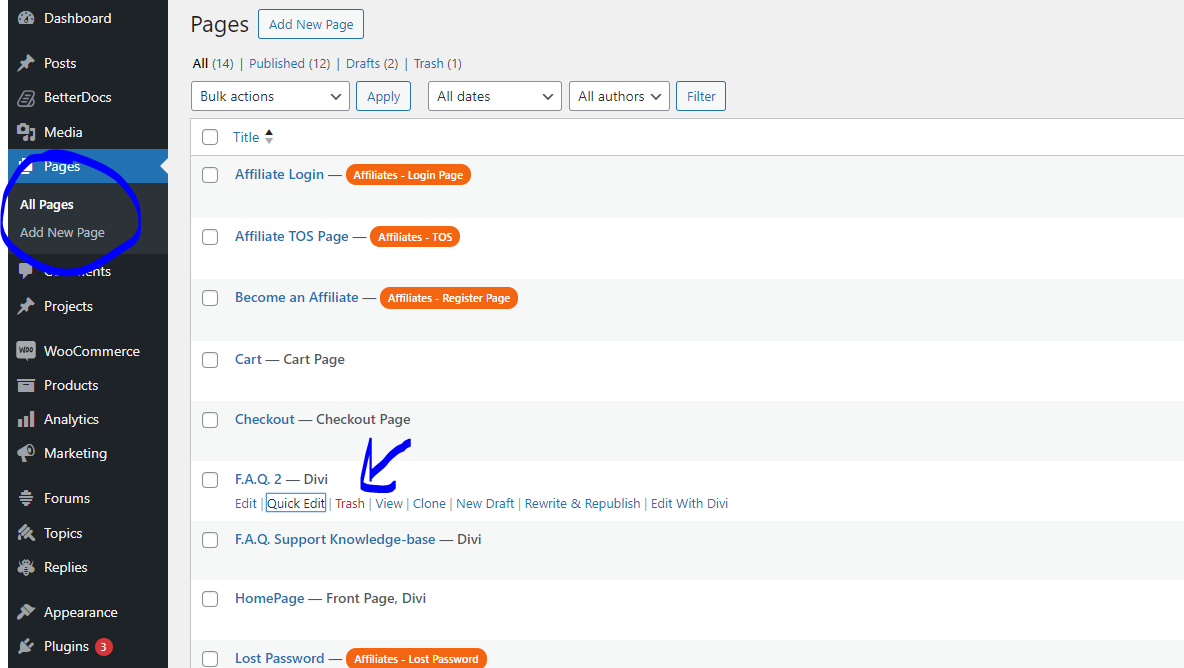Show the All (14) pages filter
The width and height of the screenshot is (1184, 668).
coord(212,63)
